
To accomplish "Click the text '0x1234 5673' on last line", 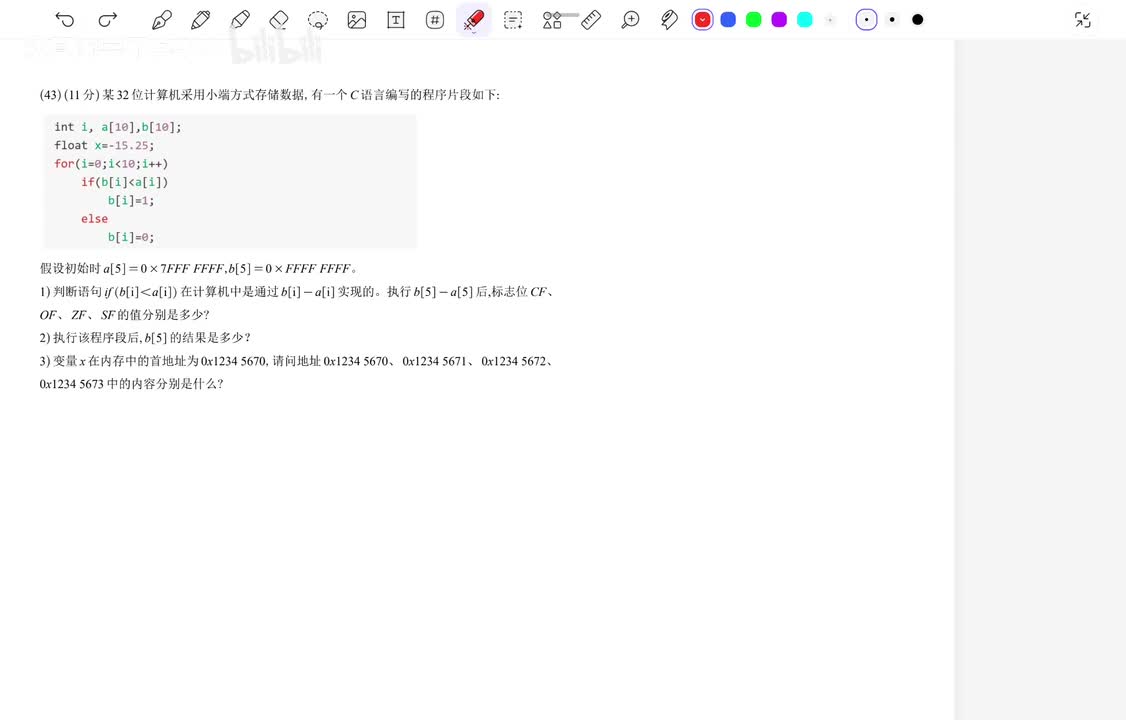I will [x=72, y=384].
